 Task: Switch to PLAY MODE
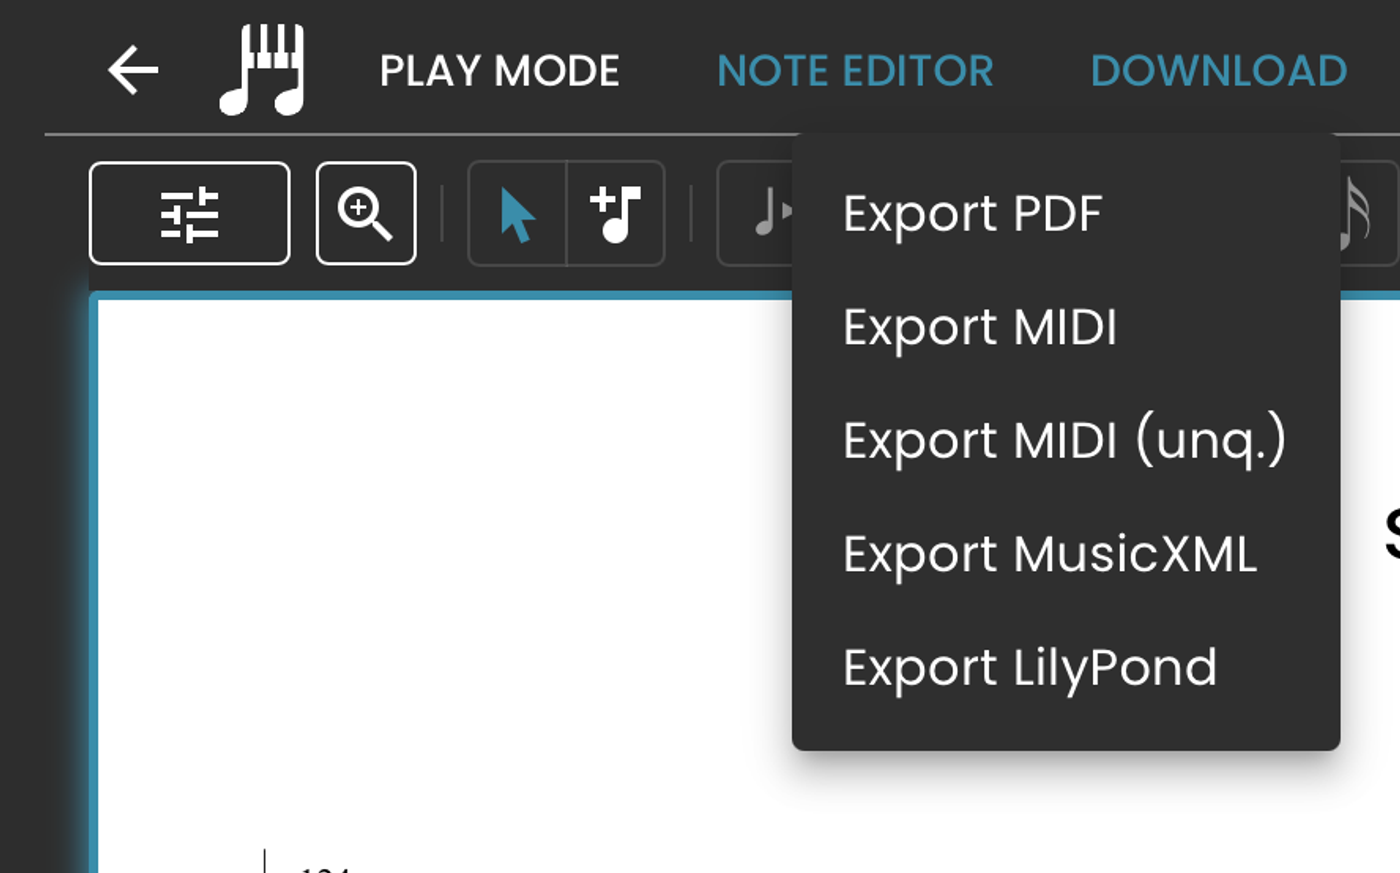pyautogui.click(x=500, y=71)
